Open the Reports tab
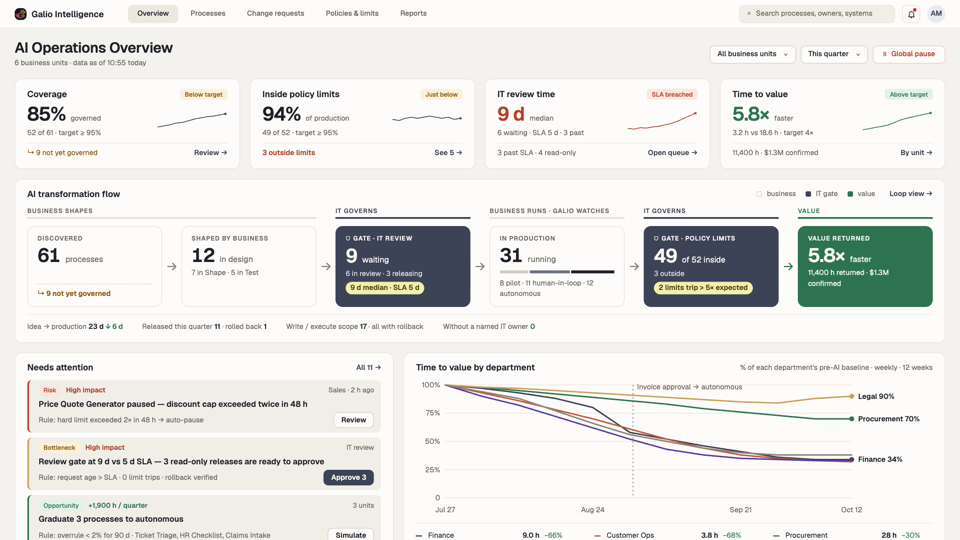Screen dimensions: 960x540 (413, 13)
